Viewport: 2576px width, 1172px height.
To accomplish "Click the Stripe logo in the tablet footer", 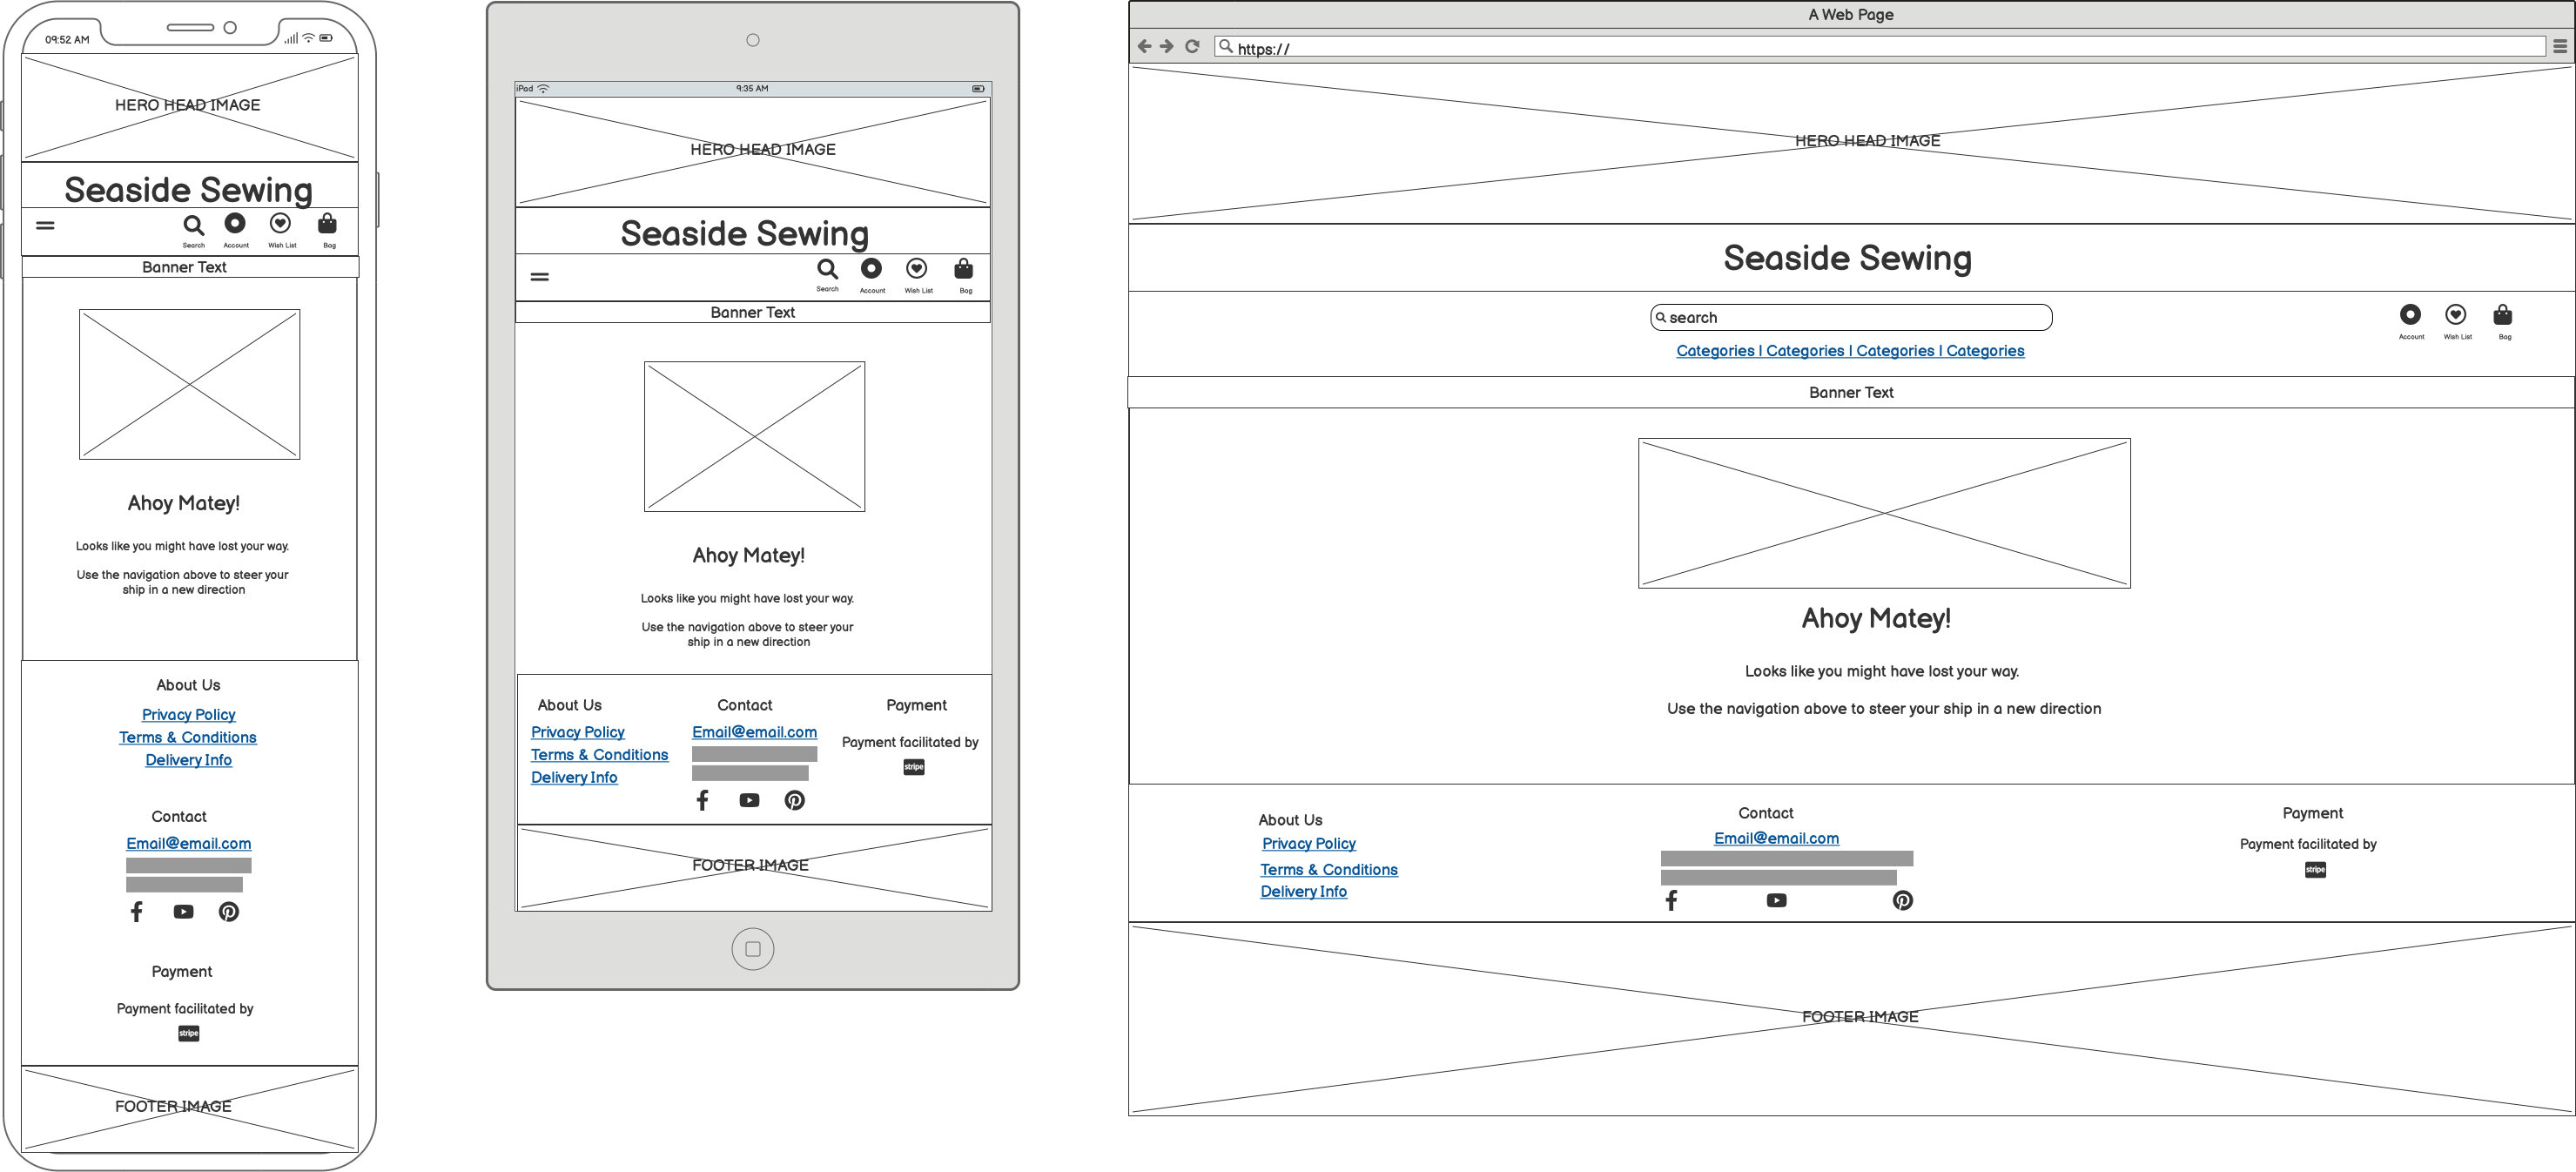I will click(914, 768).
